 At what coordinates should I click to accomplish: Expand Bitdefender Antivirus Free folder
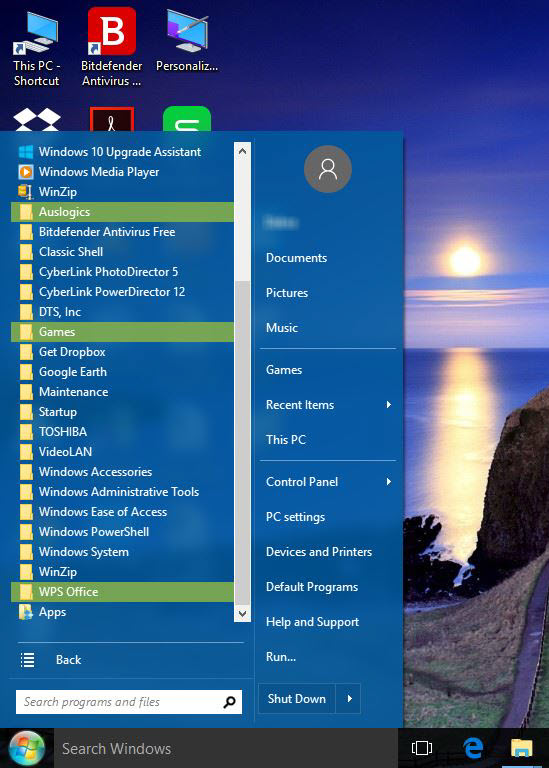(122, 232)
